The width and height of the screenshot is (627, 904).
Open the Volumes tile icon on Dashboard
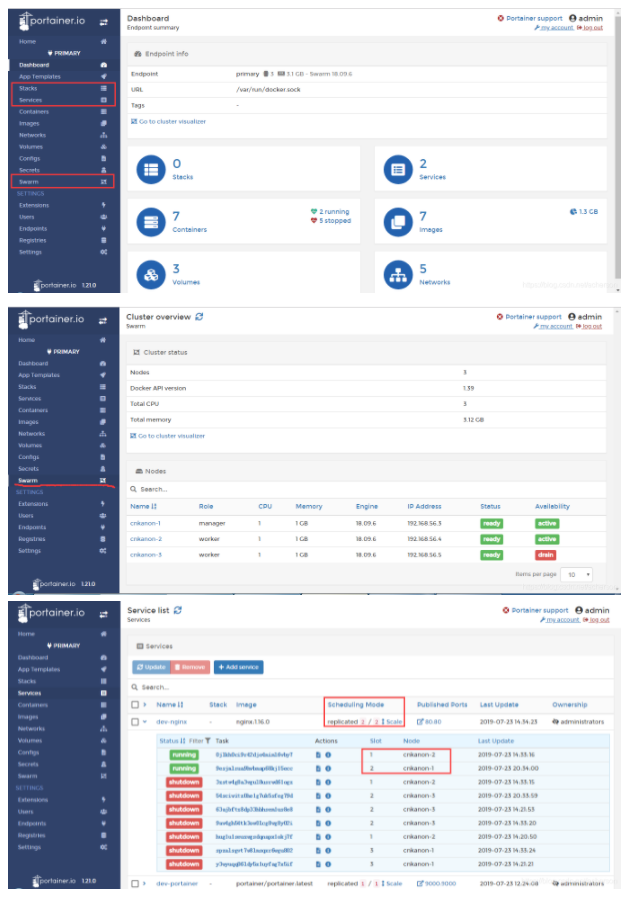(150, 273)
